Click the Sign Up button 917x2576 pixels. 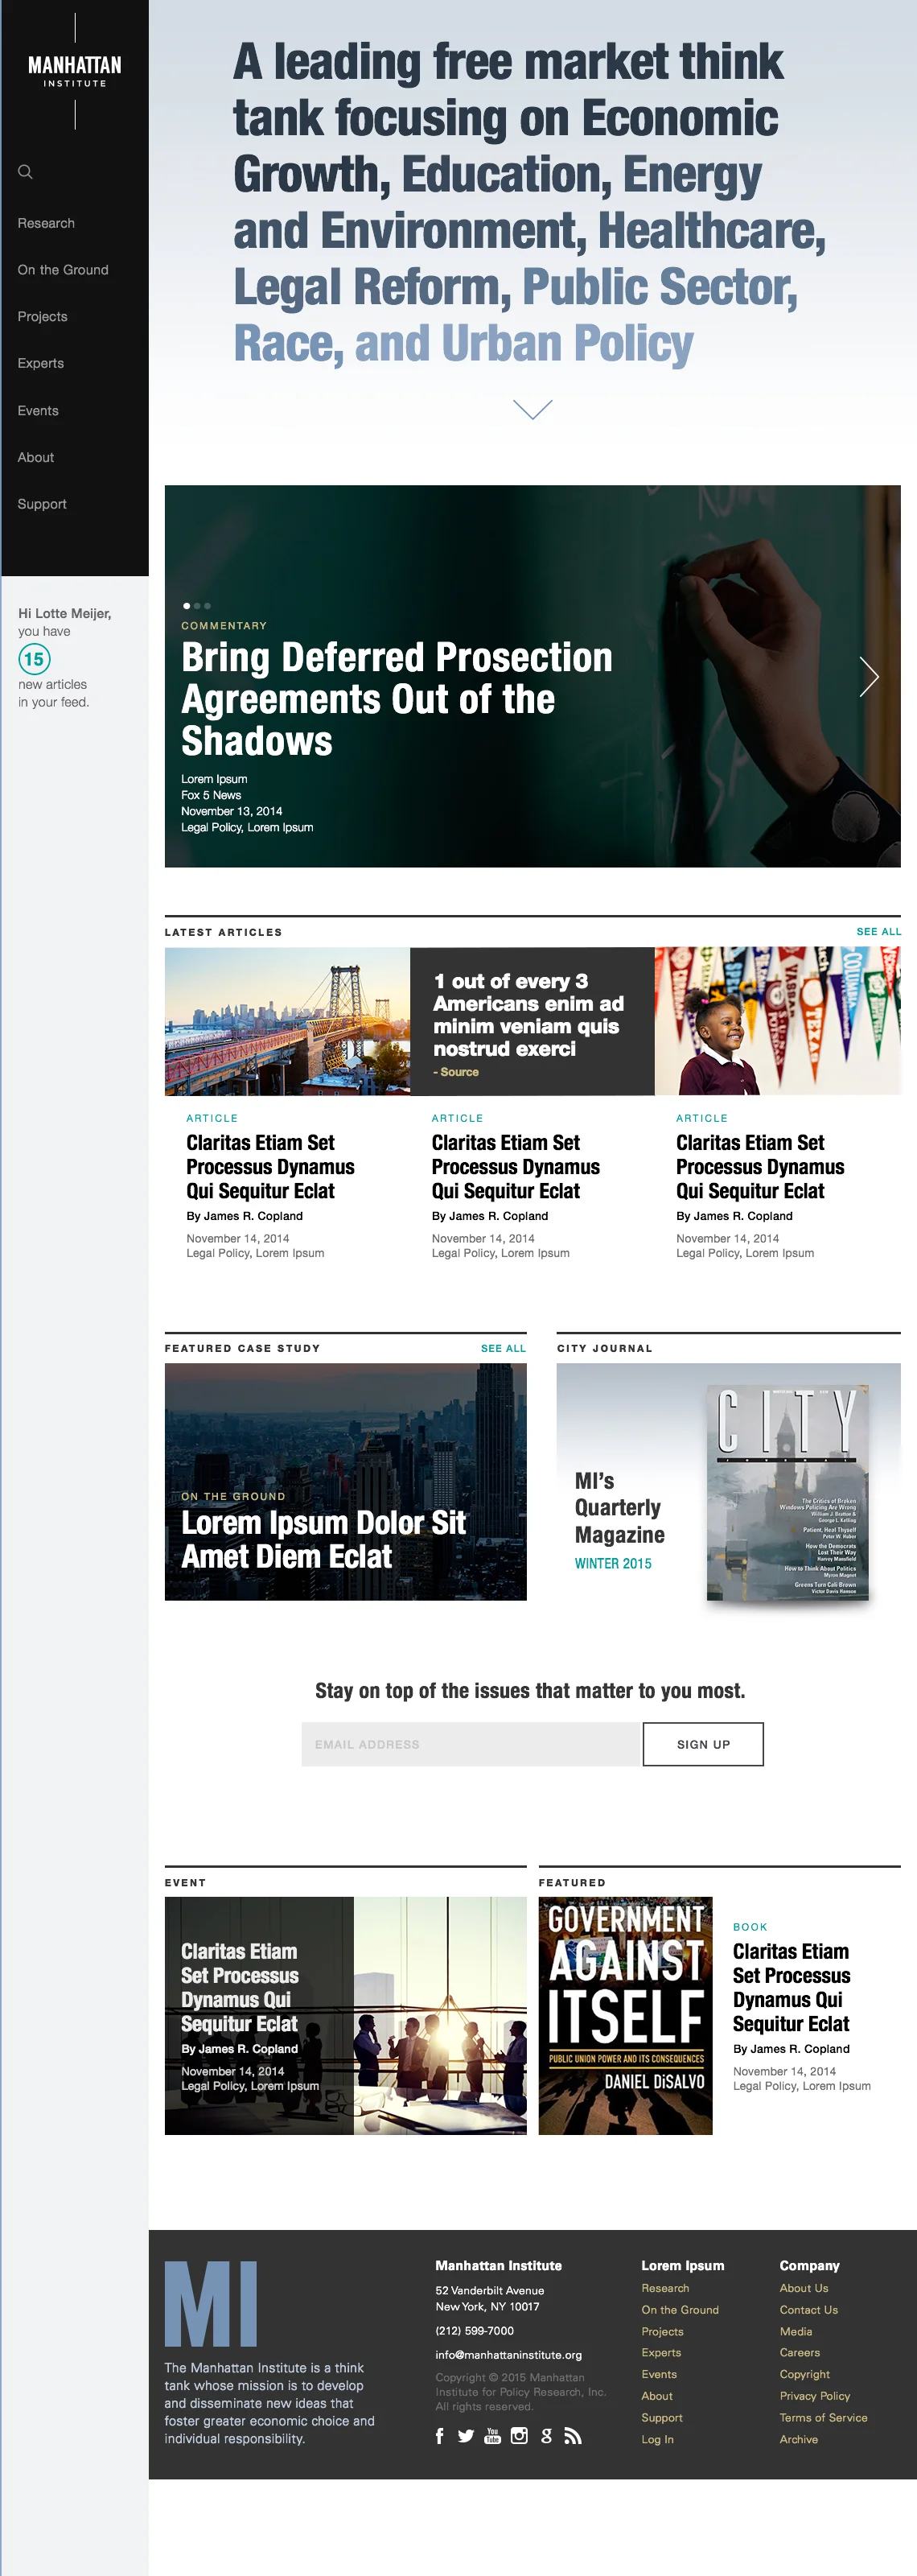(703, 1744)
